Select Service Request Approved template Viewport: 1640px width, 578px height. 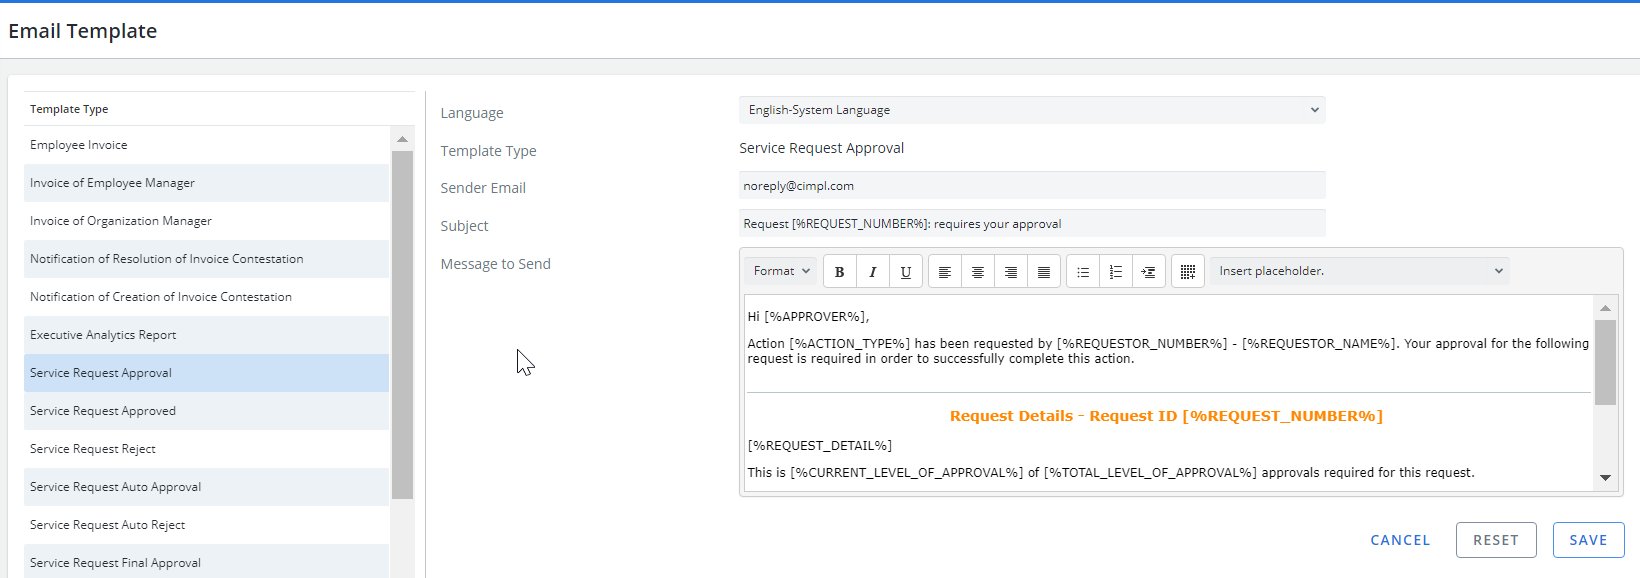coord(206,411)
